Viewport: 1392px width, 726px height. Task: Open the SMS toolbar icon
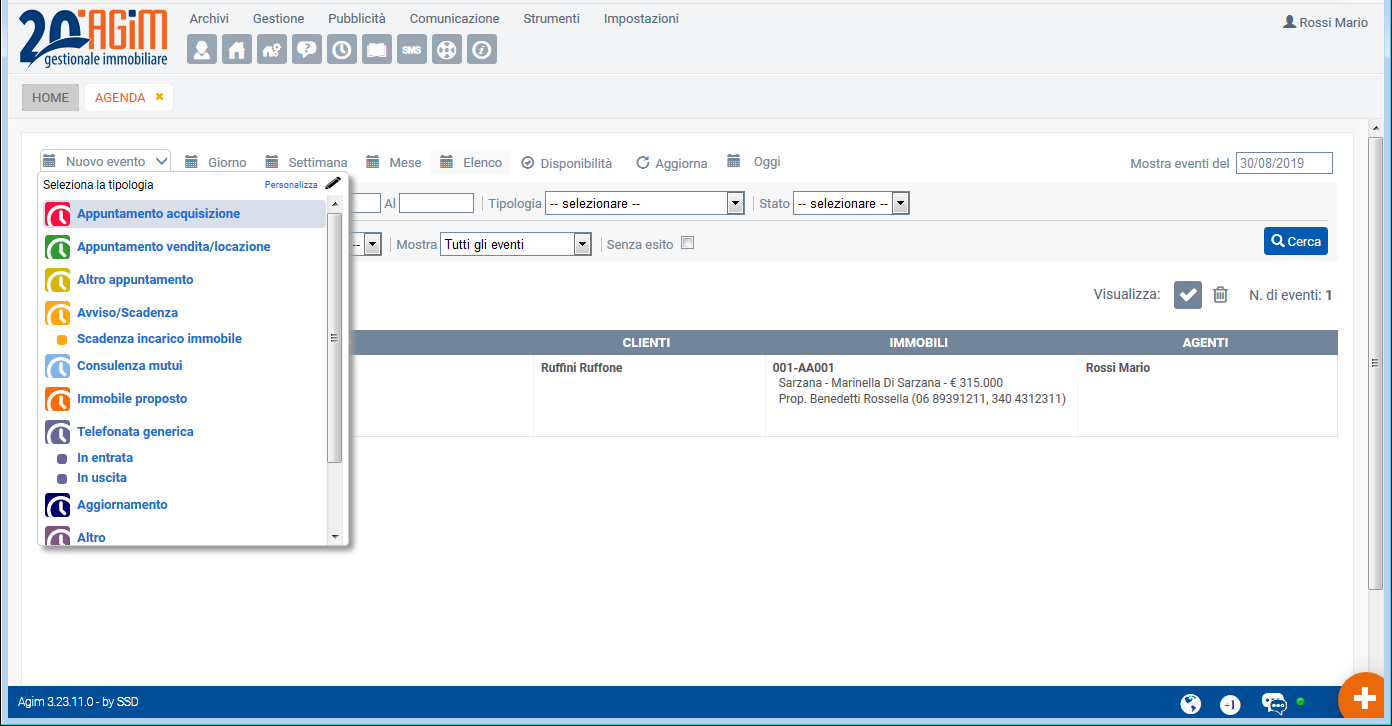pyautogui.click(x=412, y=49)
